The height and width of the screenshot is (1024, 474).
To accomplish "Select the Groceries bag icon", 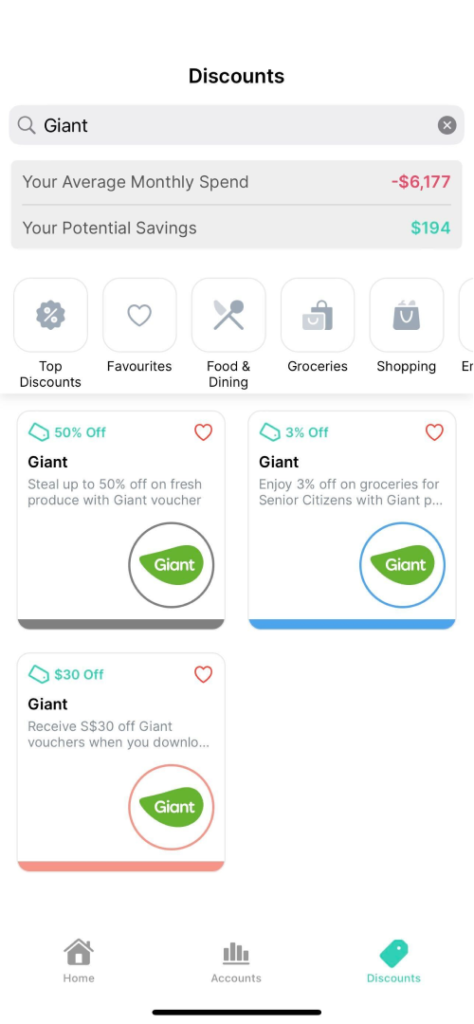I will click(317, 315).
